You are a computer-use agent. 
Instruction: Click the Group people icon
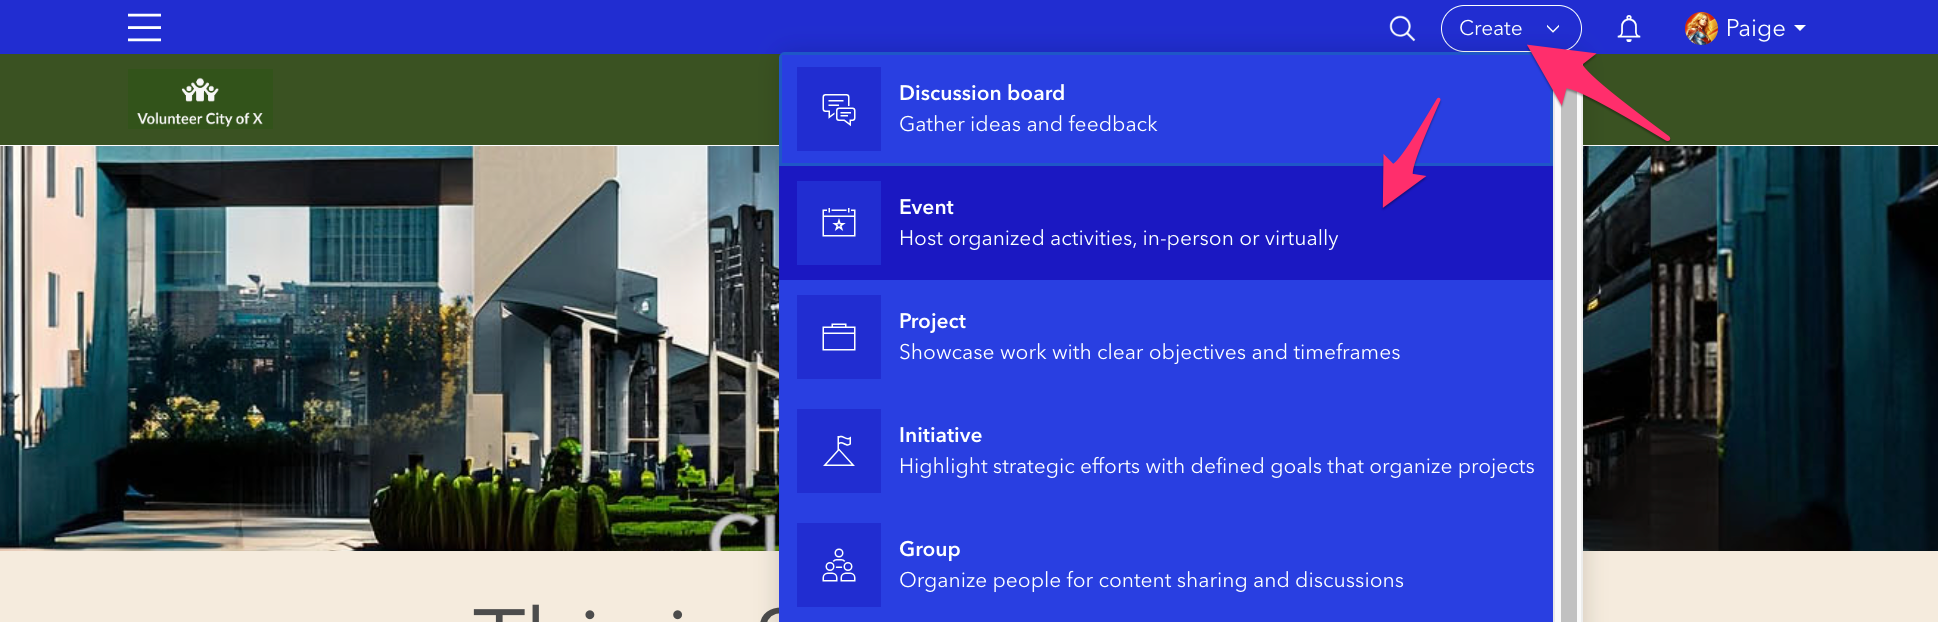[x=839, y=565]
